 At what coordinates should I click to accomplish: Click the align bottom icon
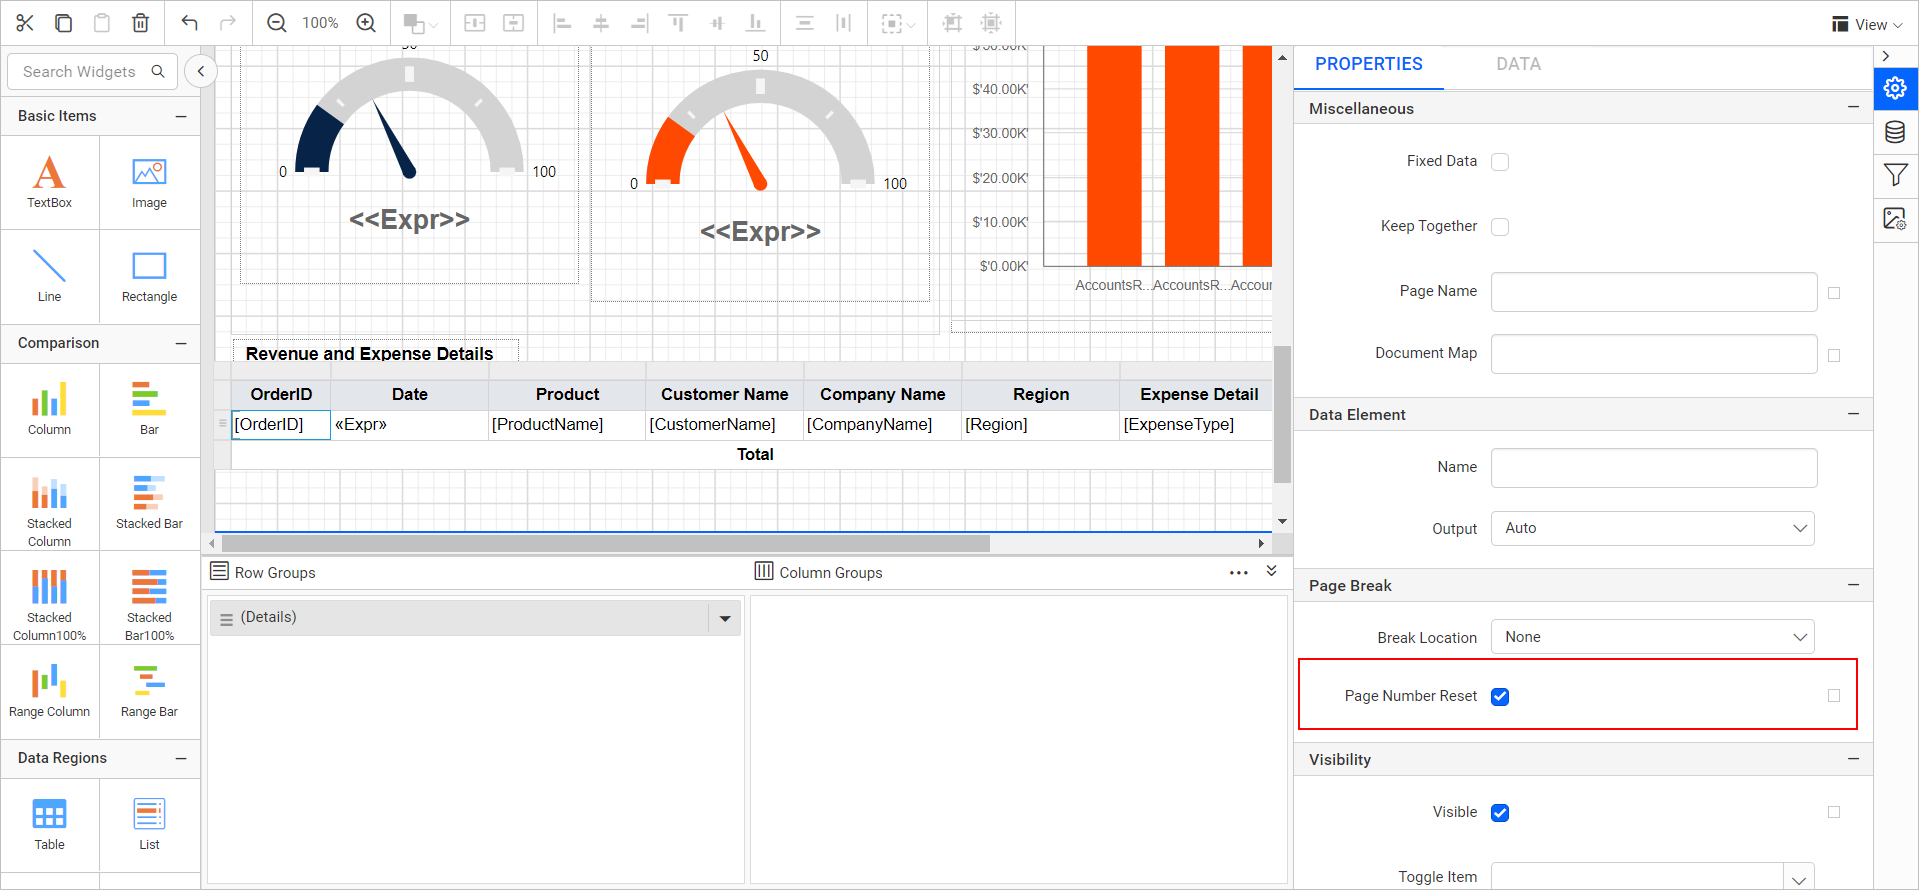point(756,22)
